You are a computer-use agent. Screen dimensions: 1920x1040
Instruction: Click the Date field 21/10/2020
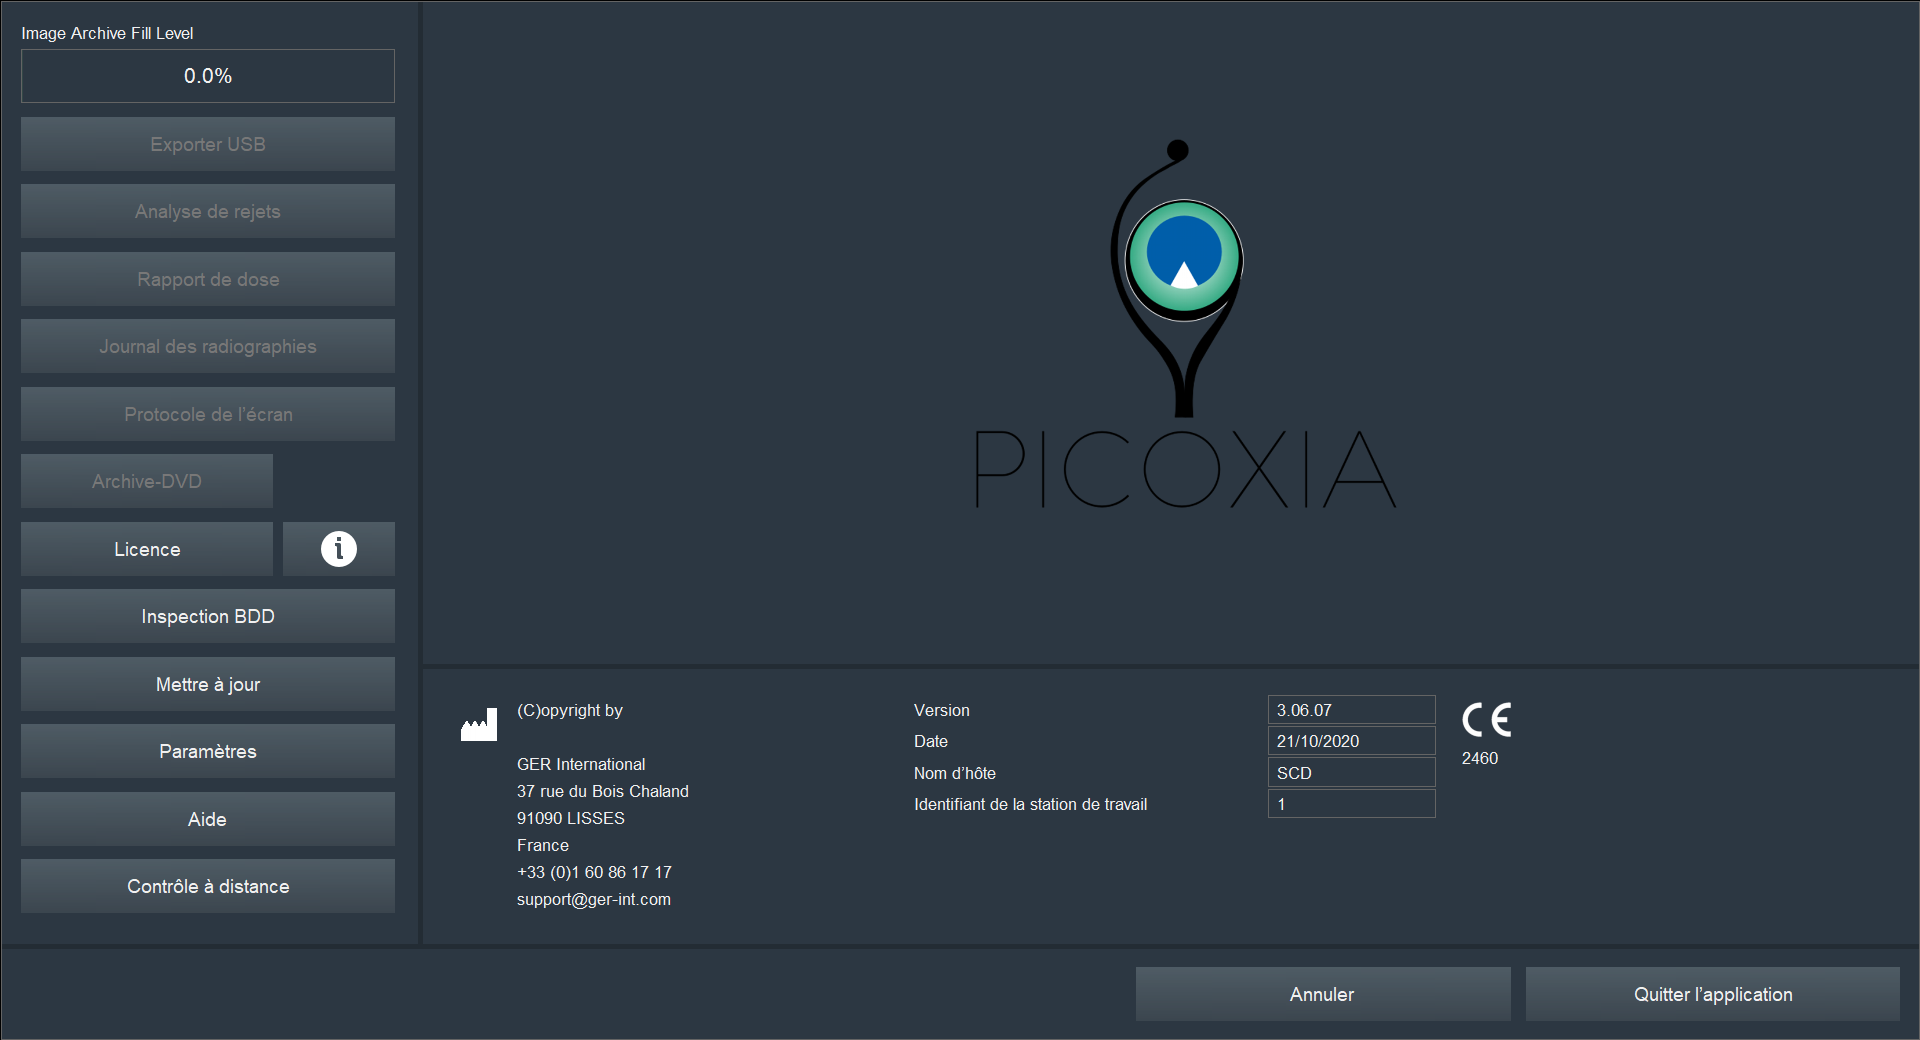click(1352, 741)
